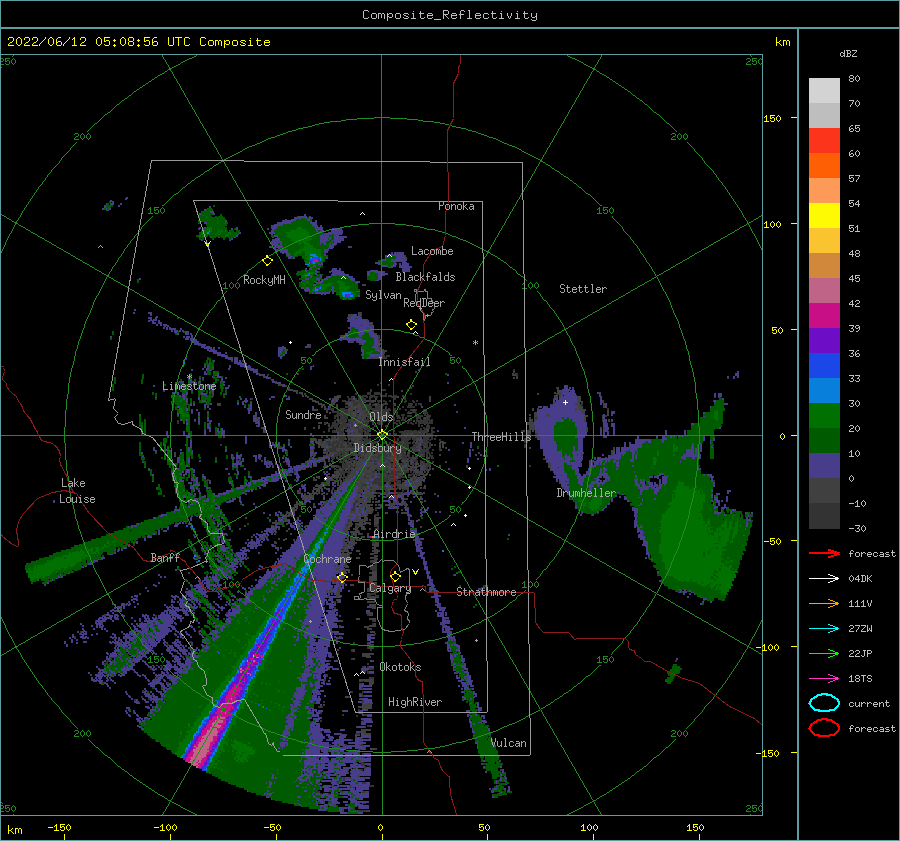Click the Strathmore label

click(x=486, y=592)
